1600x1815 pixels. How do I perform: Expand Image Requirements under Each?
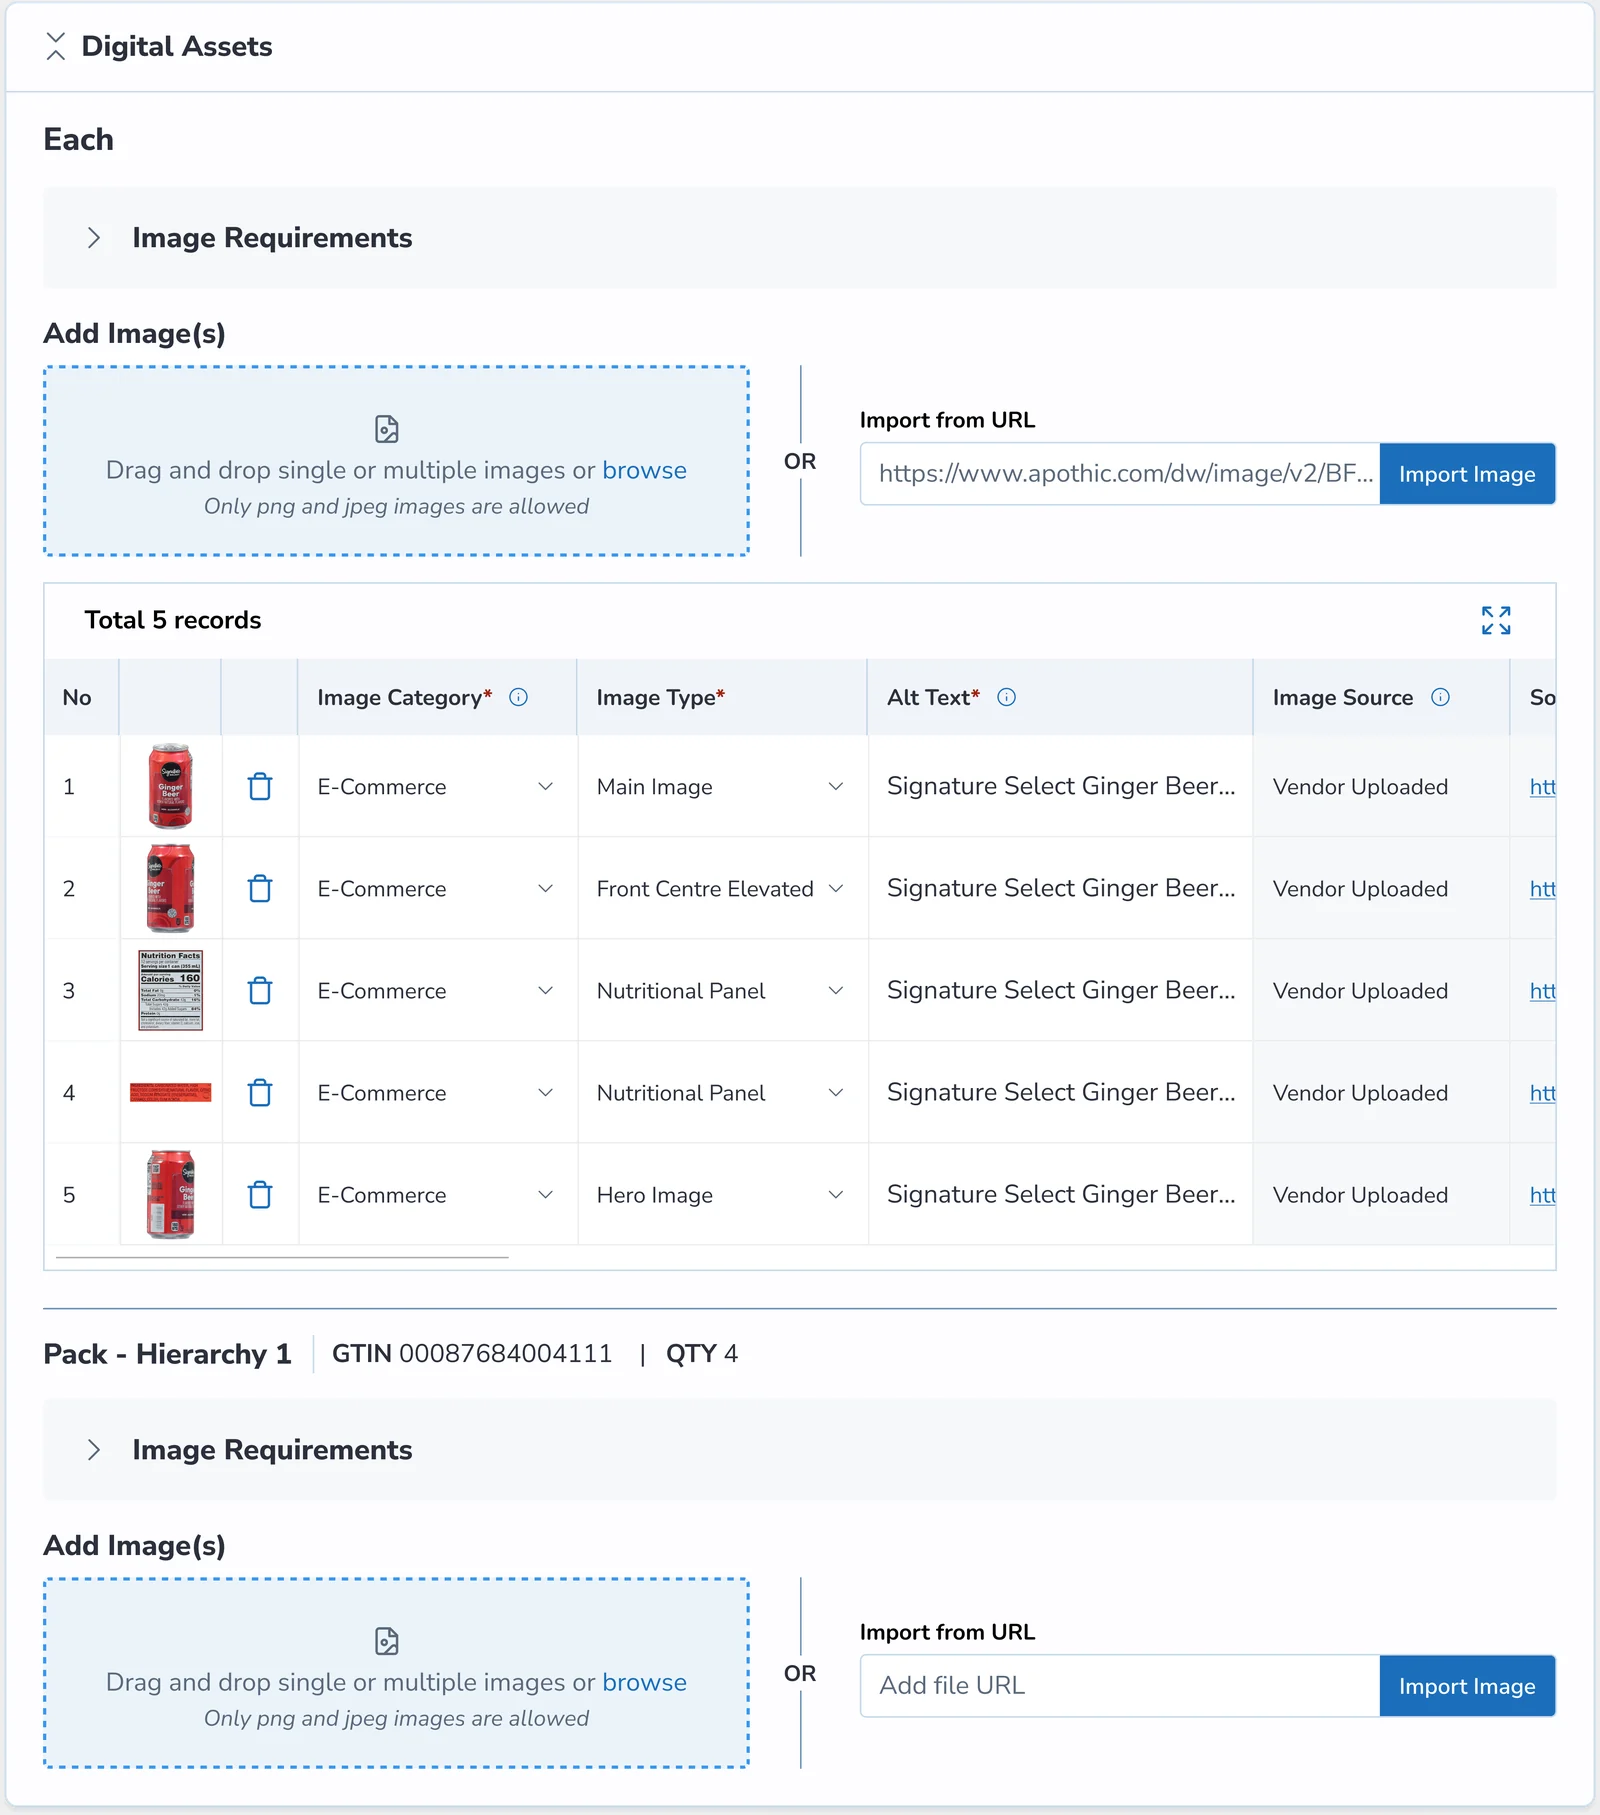[94, 238]
